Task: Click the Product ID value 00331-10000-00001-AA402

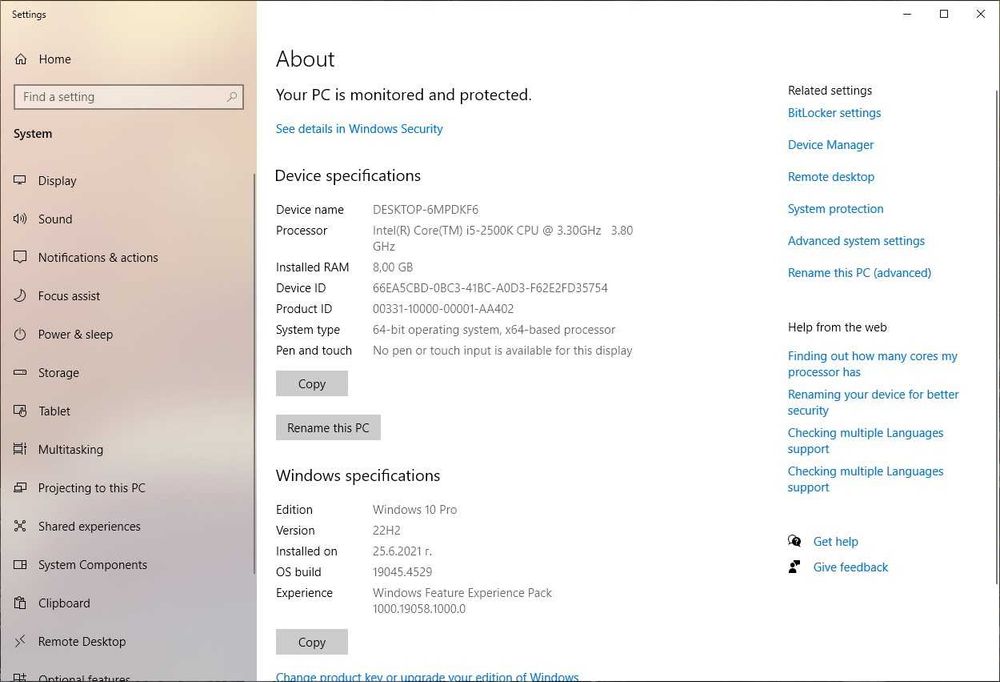Action: tap(443, 309)
